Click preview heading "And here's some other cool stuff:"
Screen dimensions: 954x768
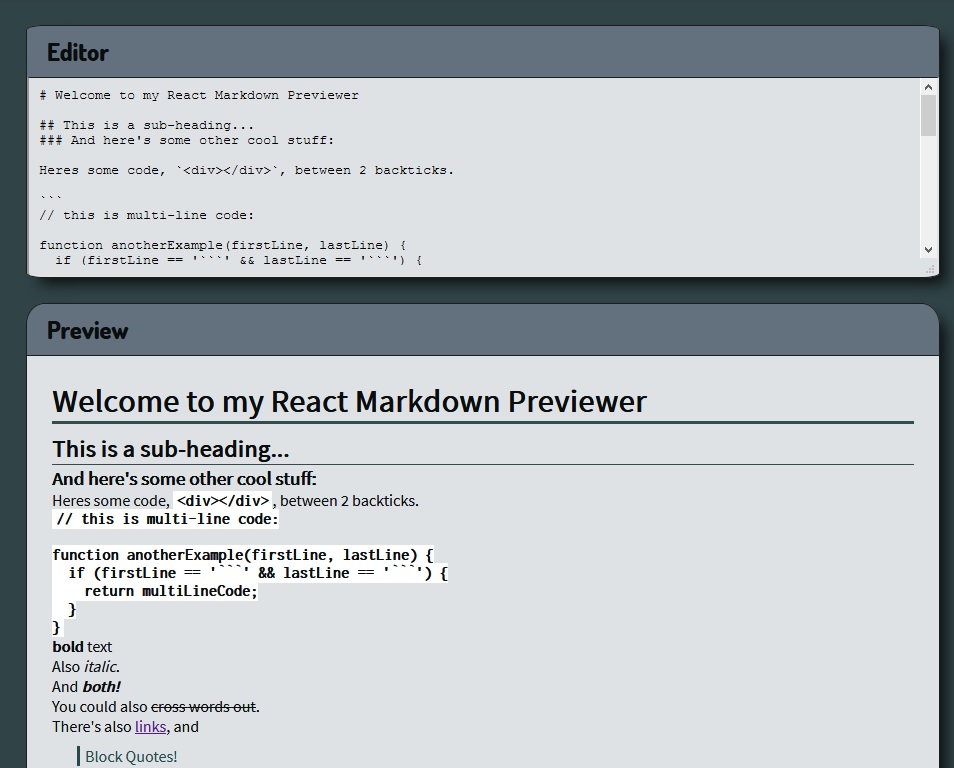(184, 479)
